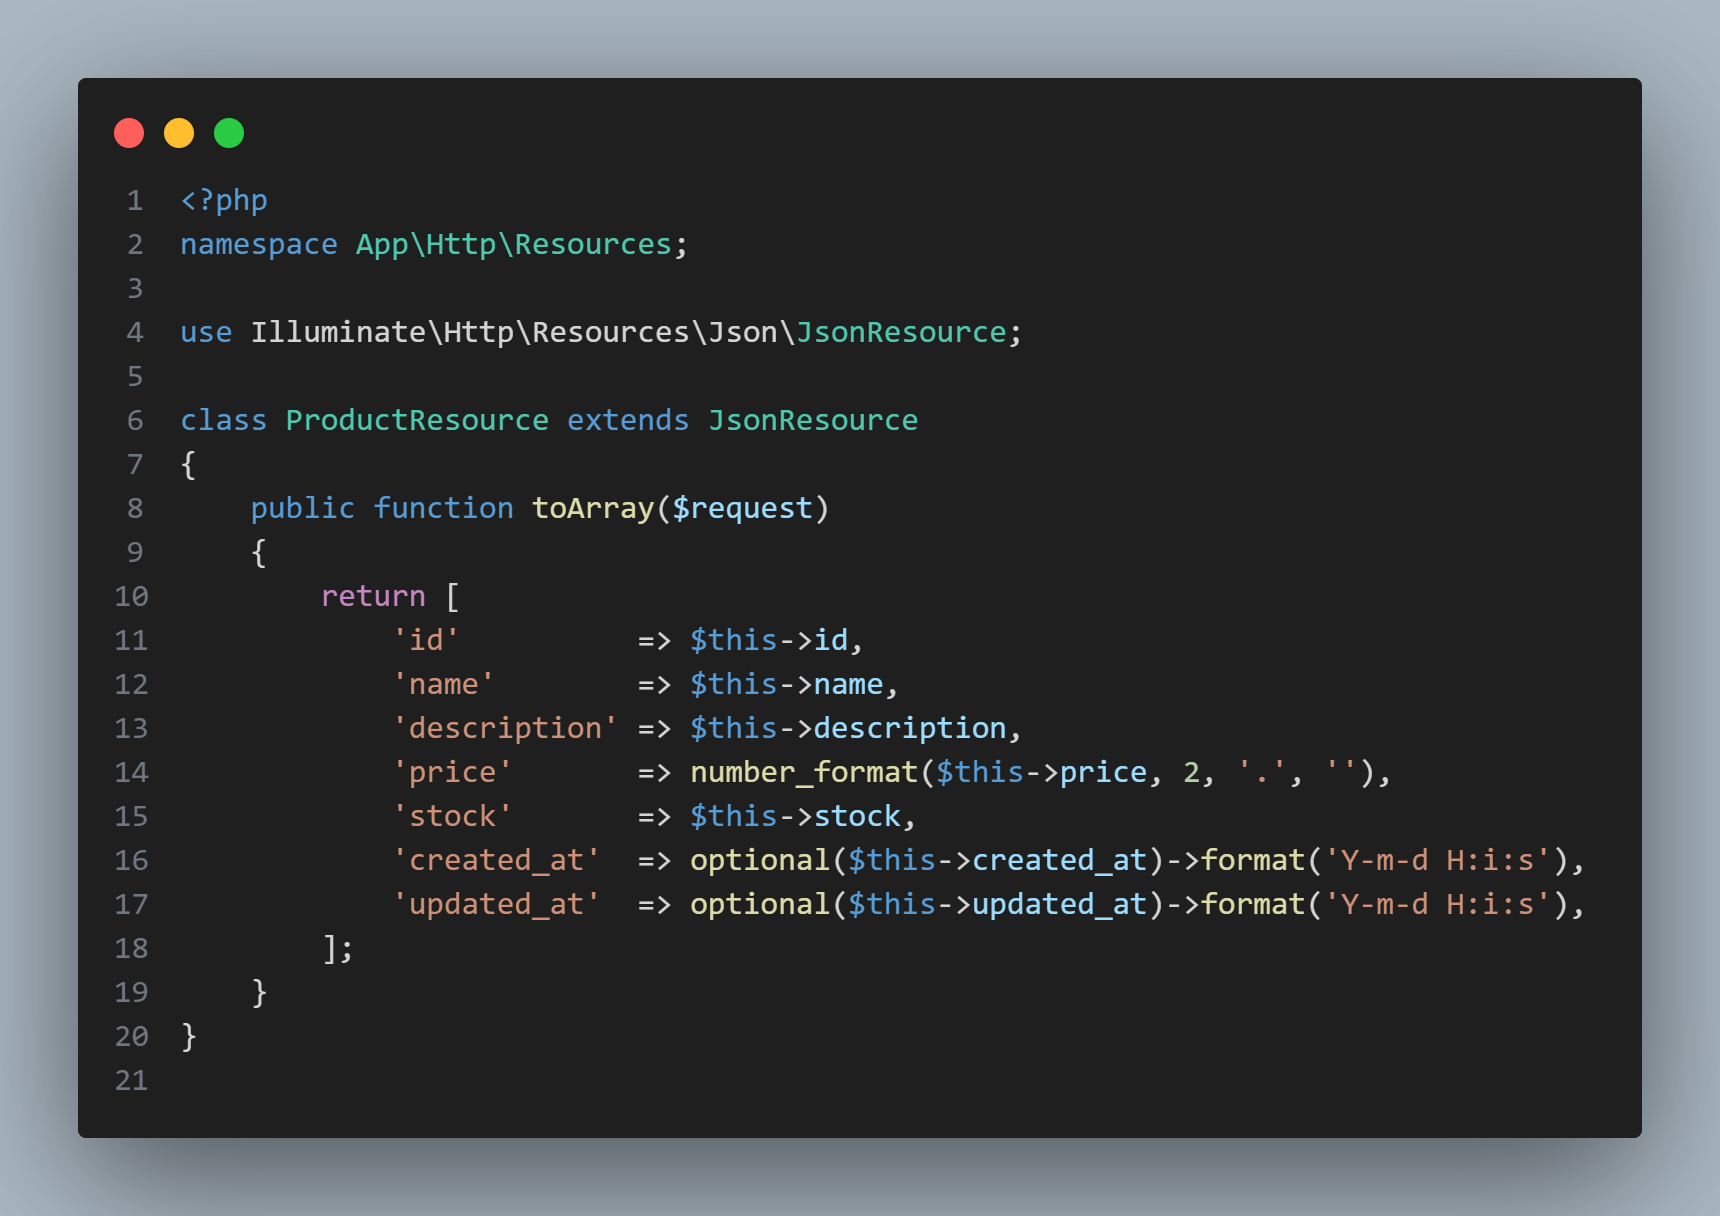Viewport: 1720px width, 1216px height.
Task: Click the closing bracket and semicolon on line 18
Action: pyautogui.click(x=338, y=949)
